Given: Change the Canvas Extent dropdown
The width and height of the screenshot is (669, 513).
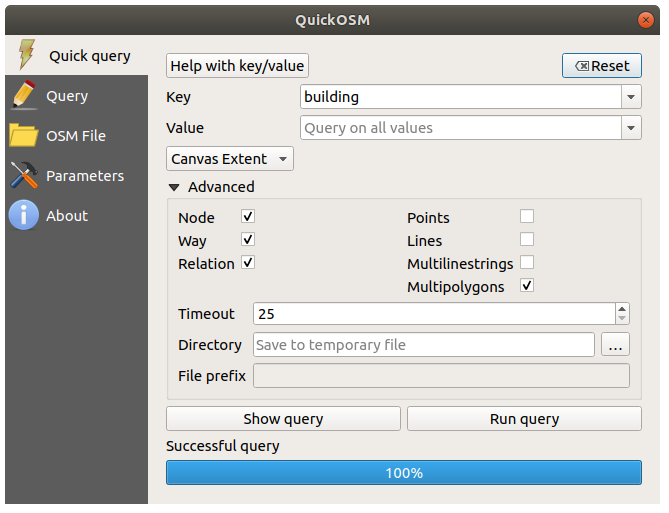Looking at the screenshot, I should point(230,159).
